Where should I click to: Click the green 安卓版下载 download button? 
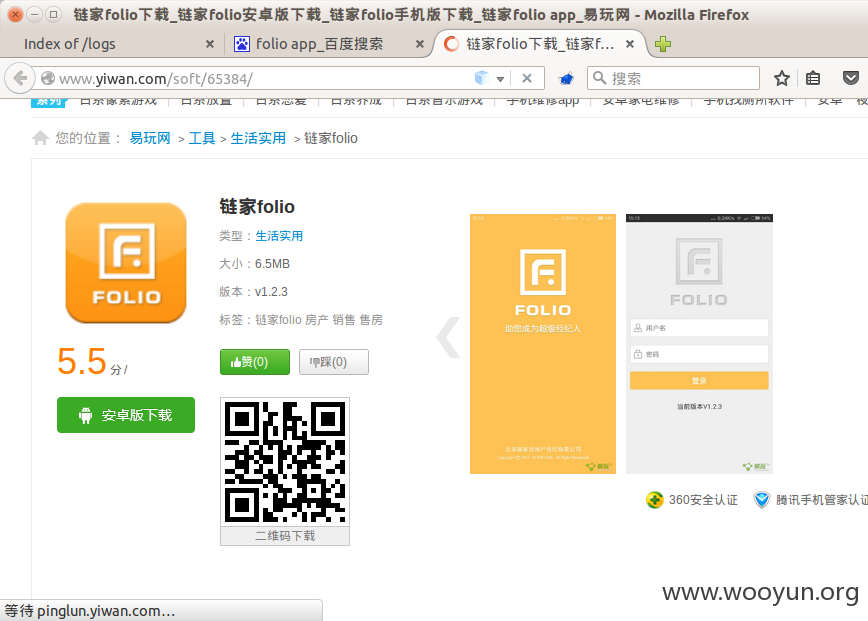pos(126,415)
